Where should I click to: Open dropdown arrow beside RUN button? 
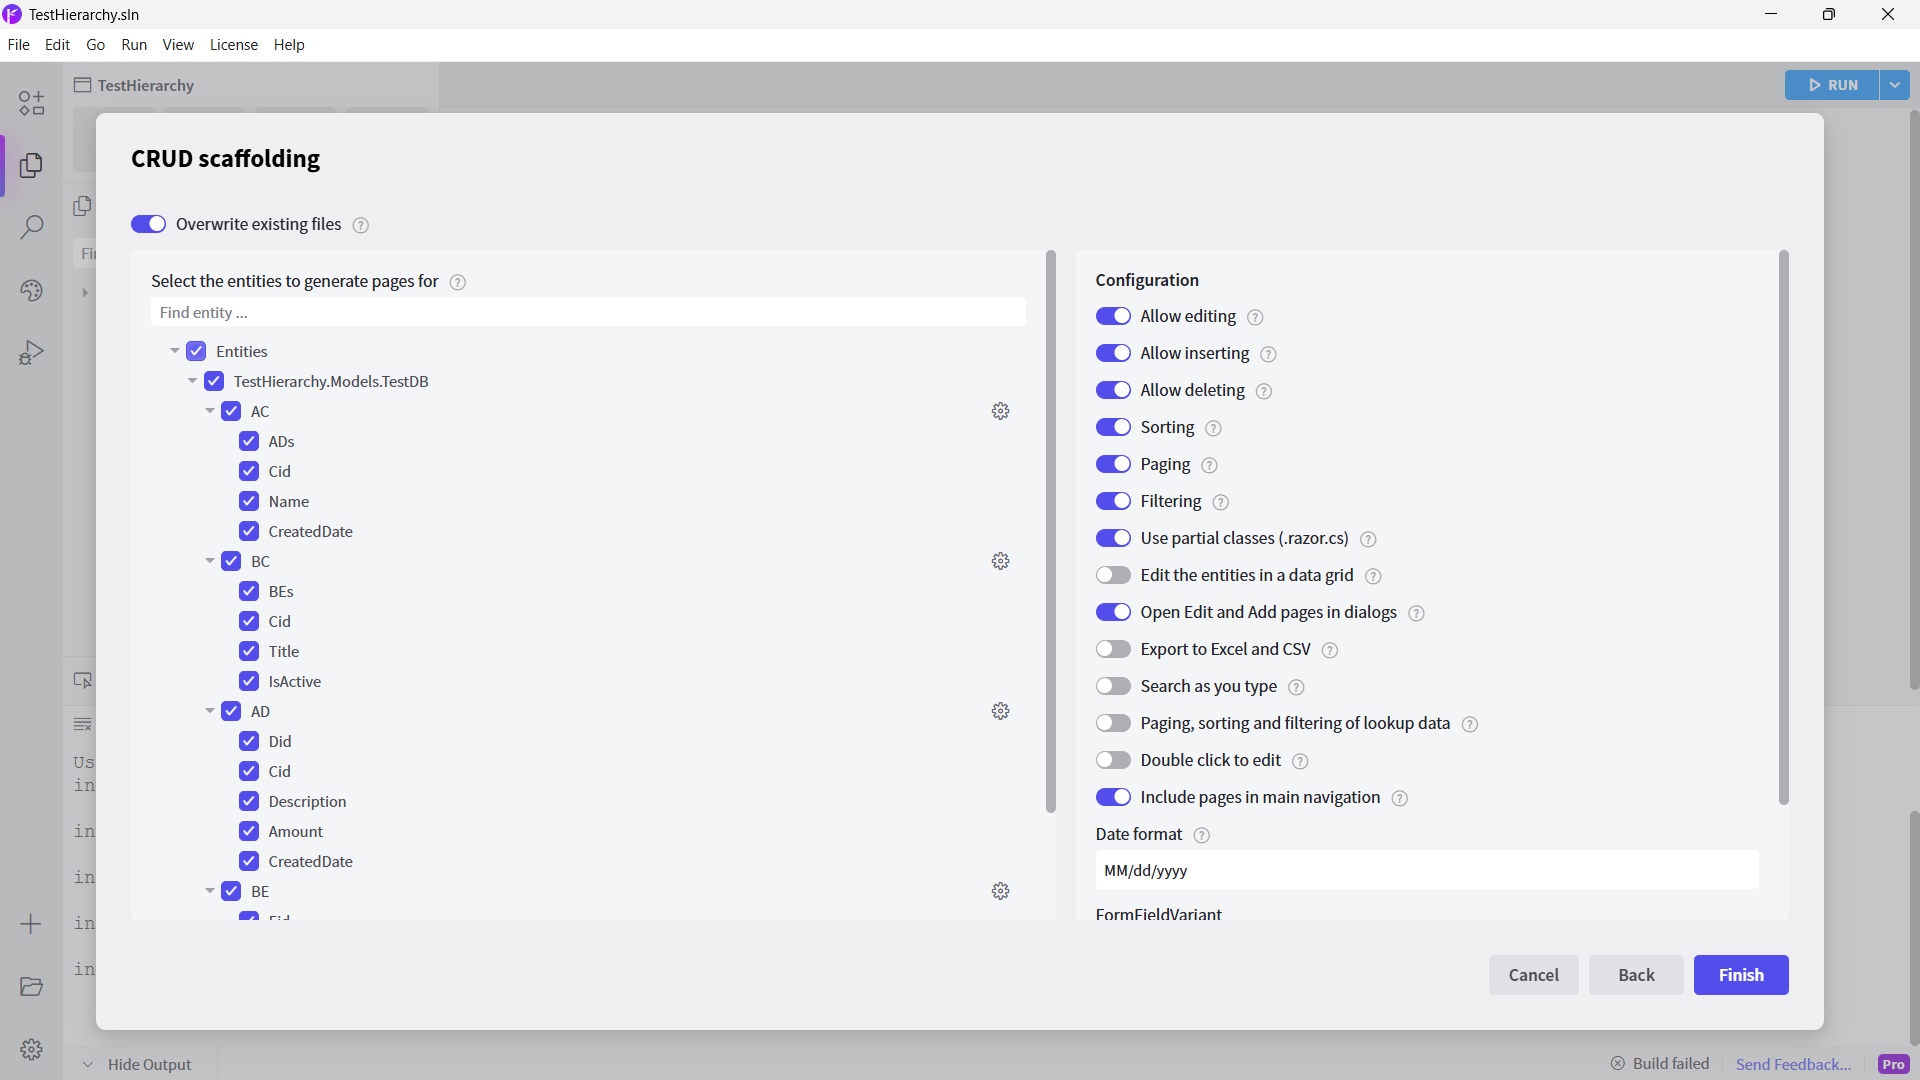(1894, 85)
